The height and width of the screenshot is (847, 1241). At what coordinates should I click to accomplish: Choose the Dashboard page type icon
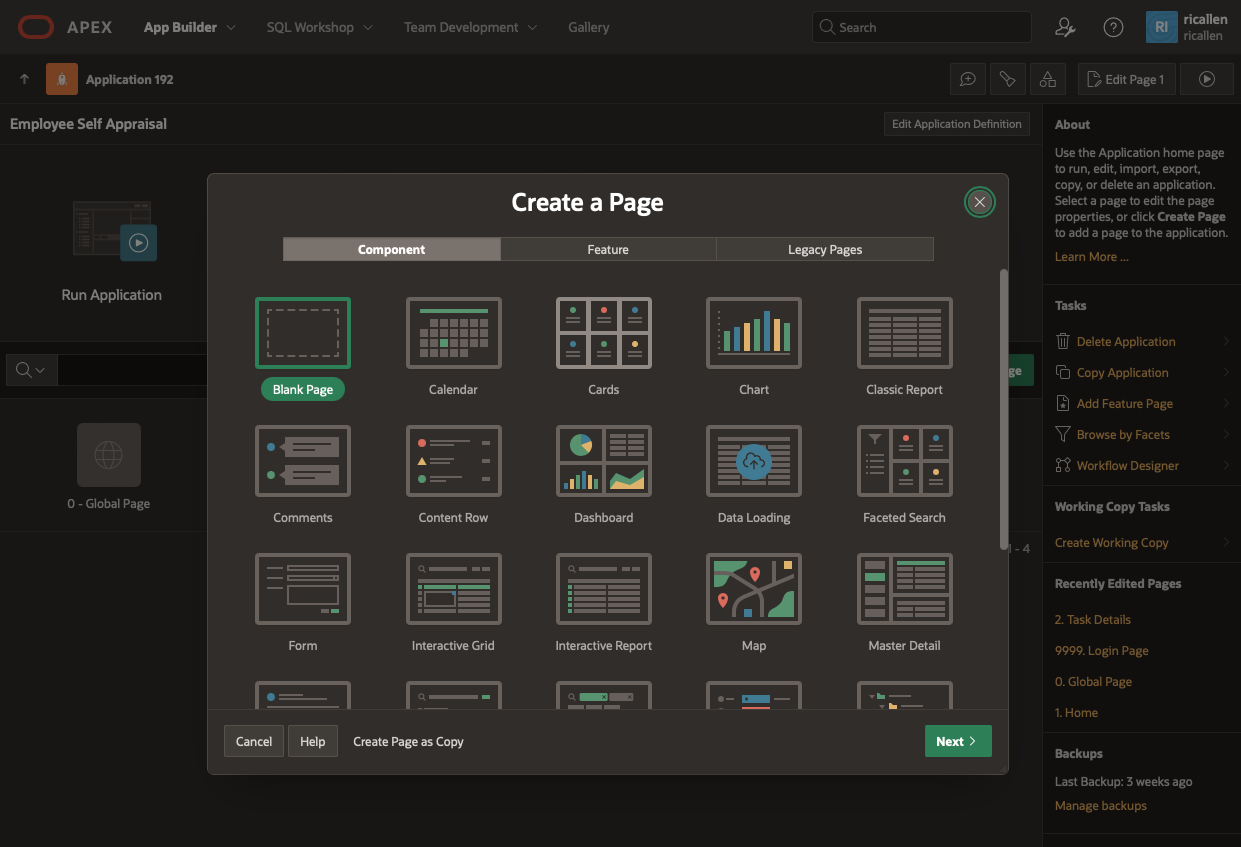pyautogui.click(x=604, y=461)
